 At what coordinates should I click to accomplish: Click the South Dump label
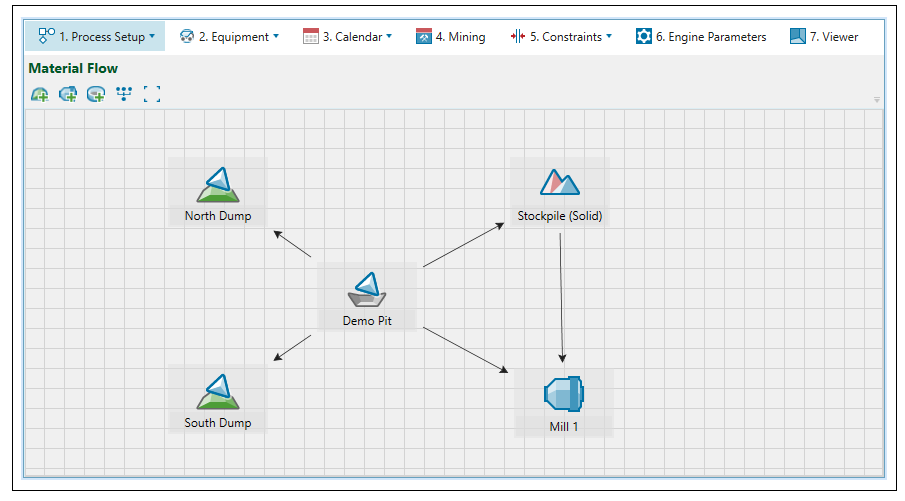[x=218, y=423]
